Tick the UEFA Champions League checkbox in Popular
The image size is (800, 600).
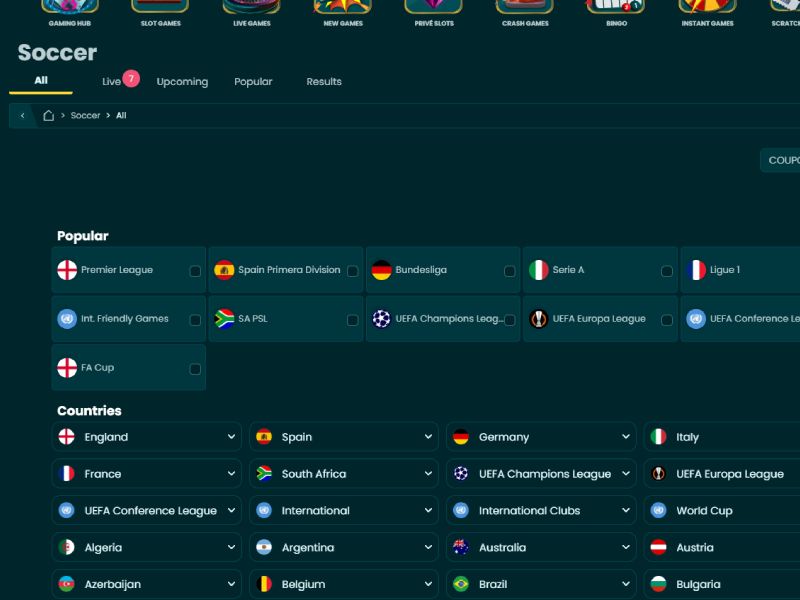[509, 320]
